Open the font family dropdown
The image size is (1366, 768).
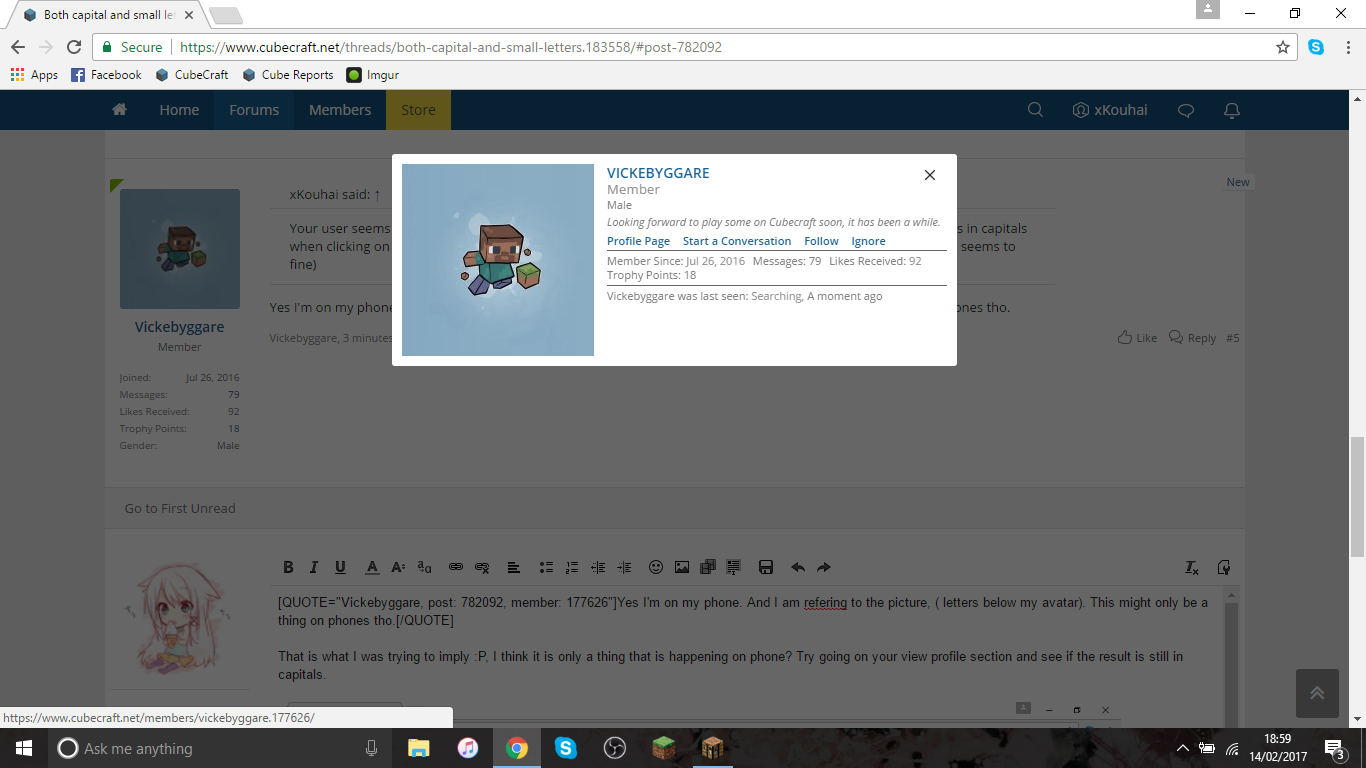tap(424, 567)
